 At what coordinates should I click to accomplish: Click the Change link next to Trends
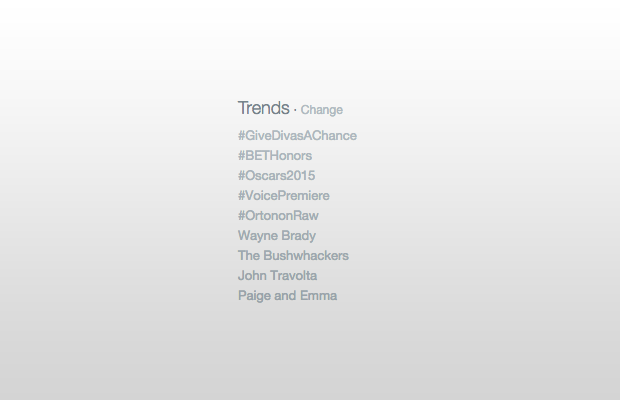[x=321, y=110]
